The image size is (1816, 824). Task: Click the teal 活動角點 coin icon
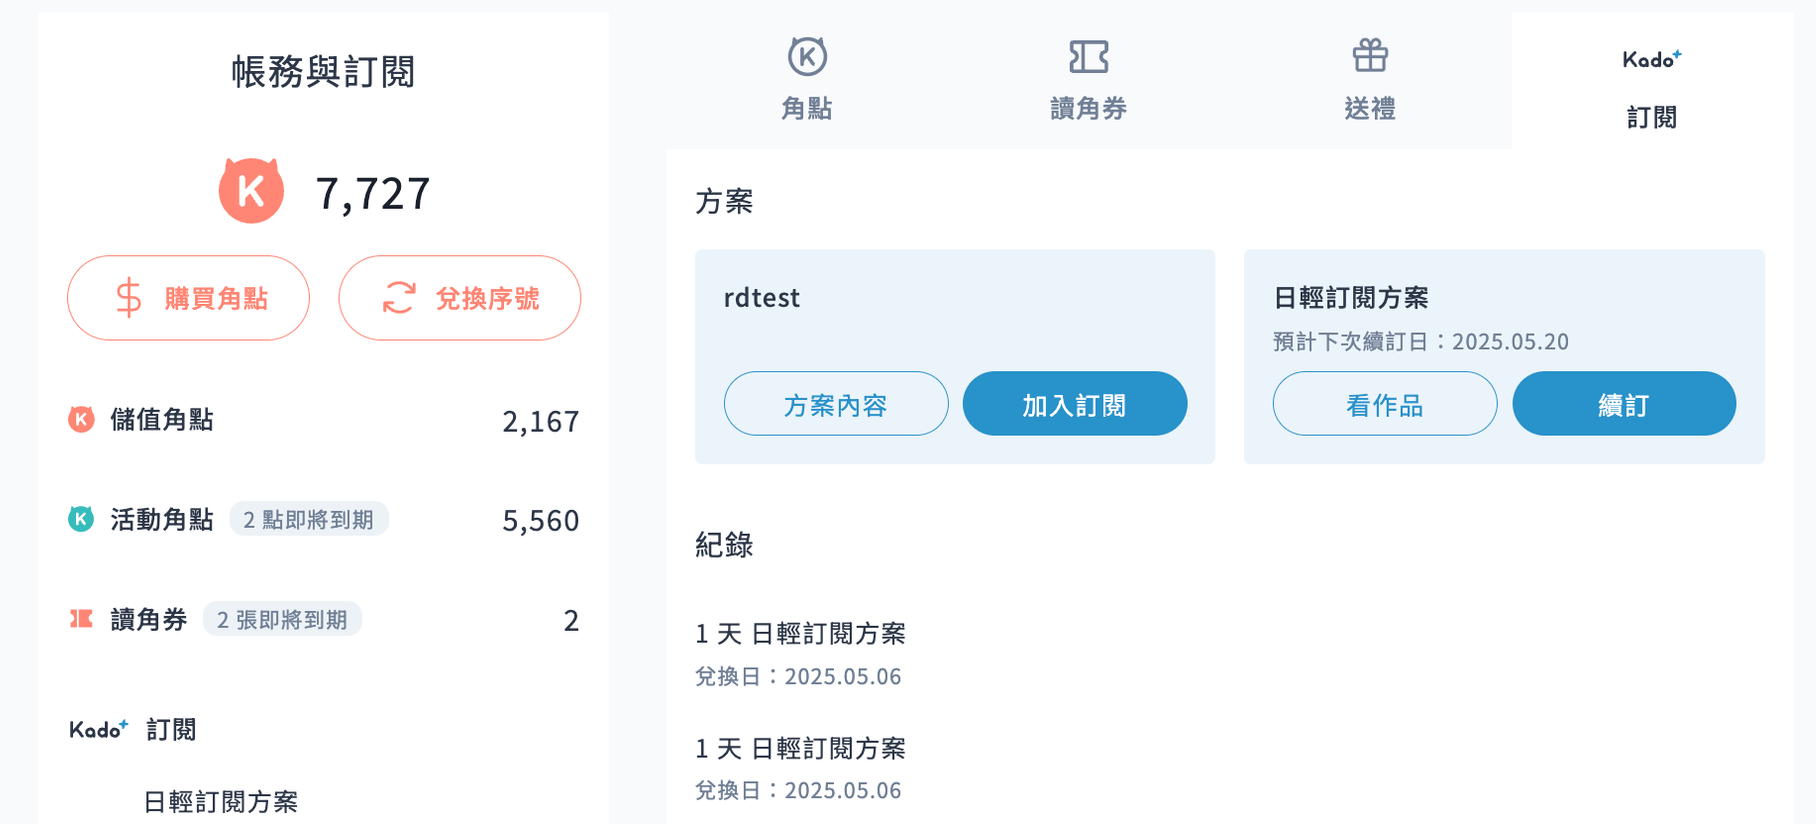pyautogui.click(x=81, y=519)
